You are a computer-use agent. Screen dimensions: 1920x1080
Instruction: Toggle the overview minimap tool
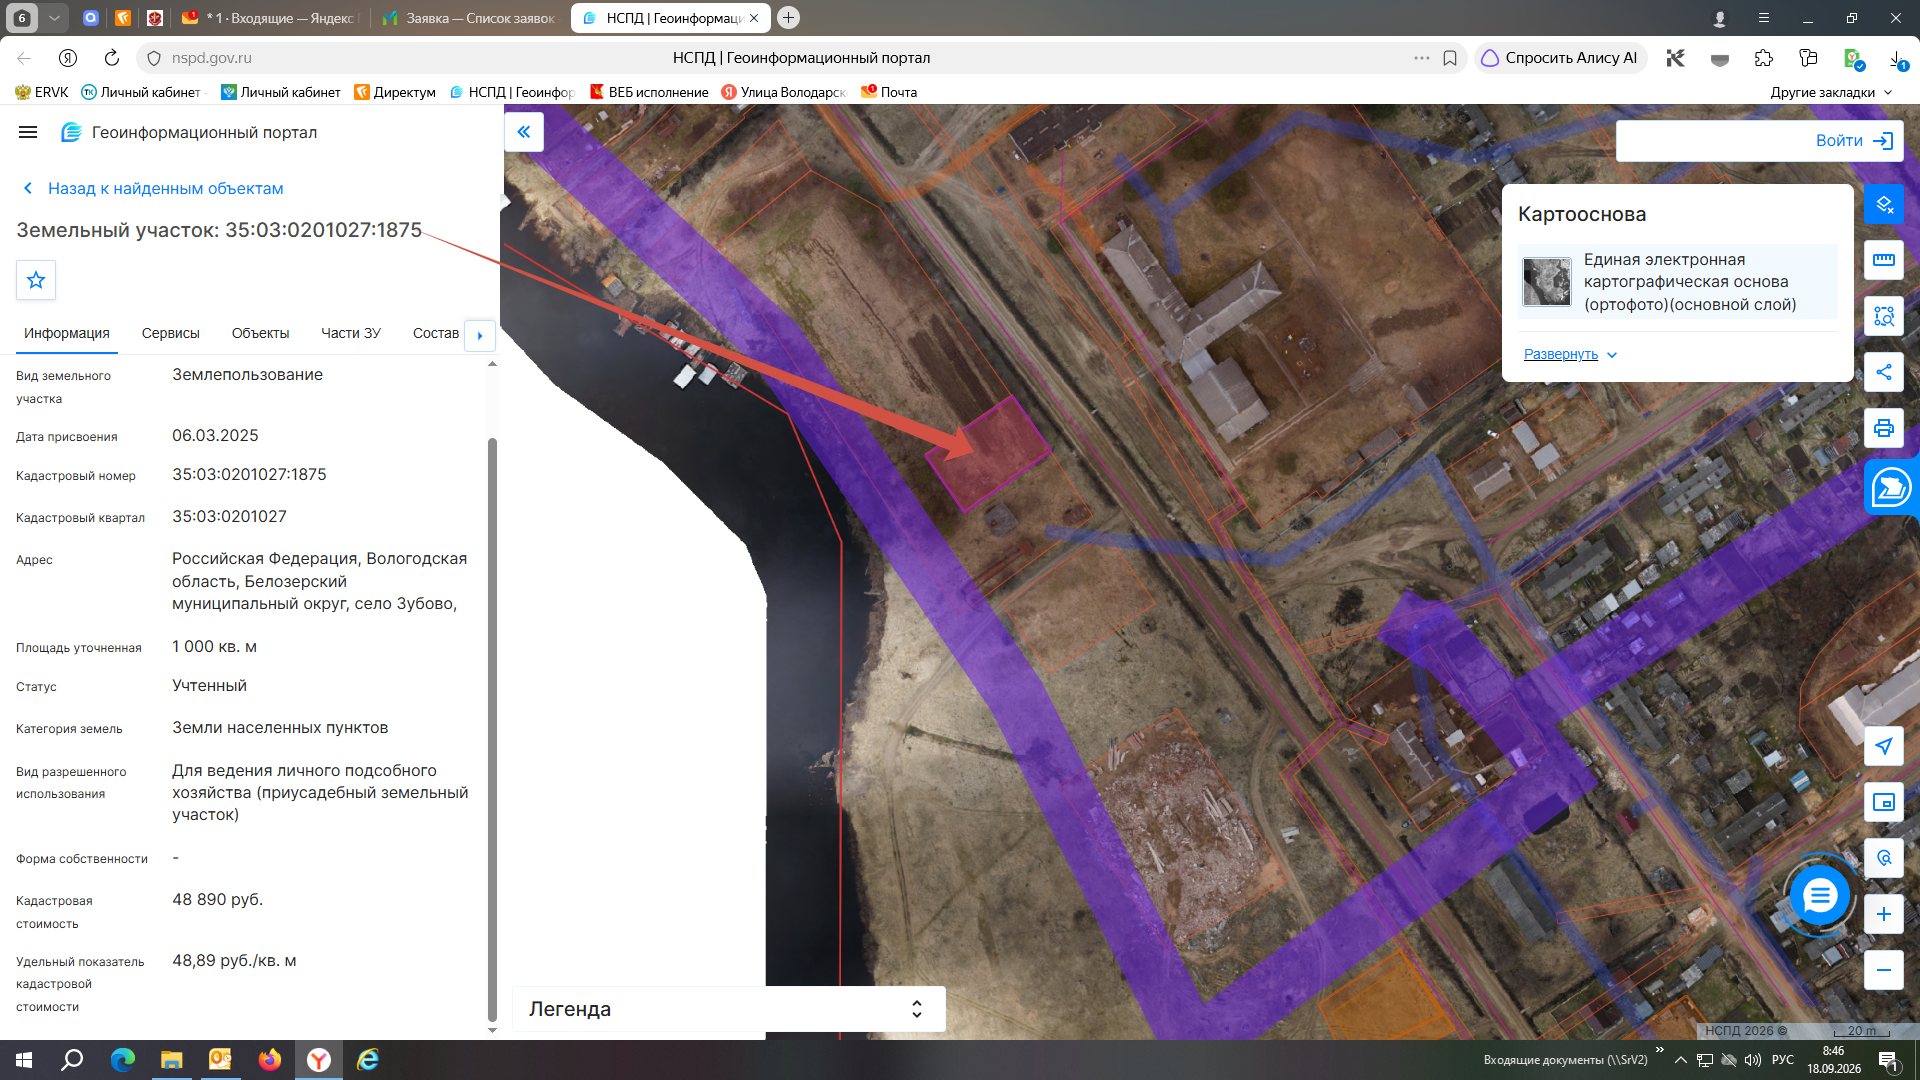(x=1884, y=802)
